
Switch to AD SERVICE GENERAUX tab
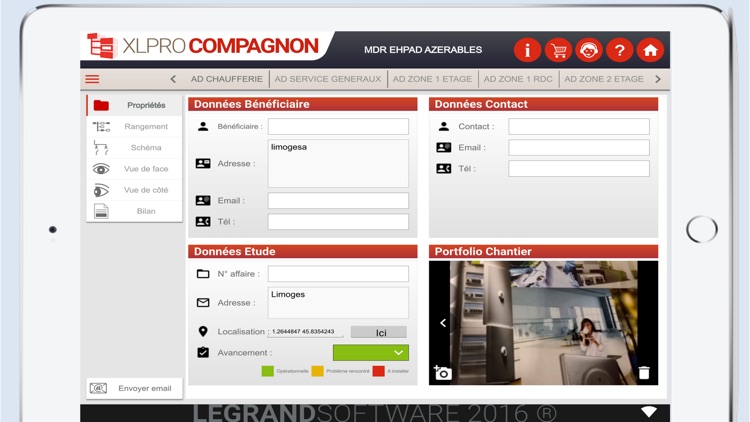coord(328,79)
